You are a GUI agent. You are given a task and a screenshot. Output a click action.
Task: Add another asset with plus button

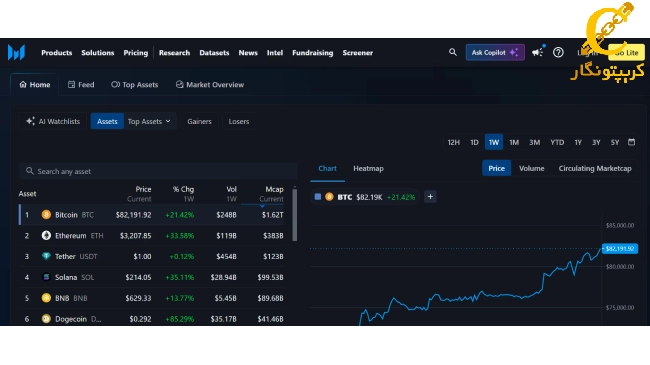(430, 197)
